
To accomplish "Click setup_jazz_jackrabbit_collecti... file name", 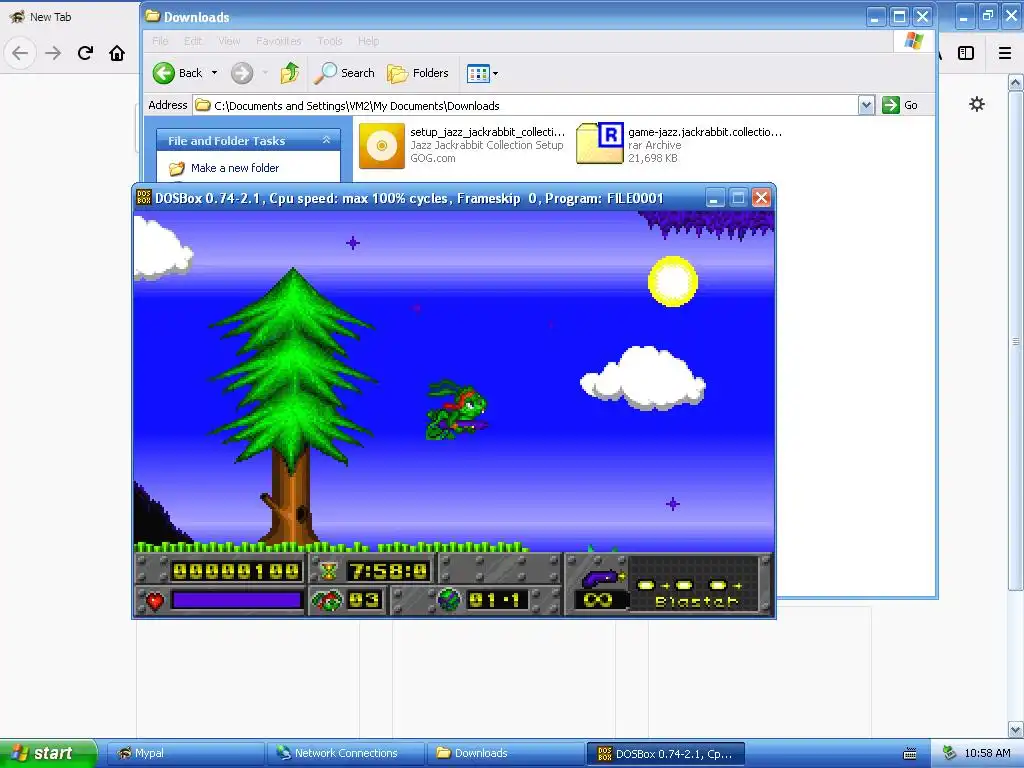I will 487,132.
